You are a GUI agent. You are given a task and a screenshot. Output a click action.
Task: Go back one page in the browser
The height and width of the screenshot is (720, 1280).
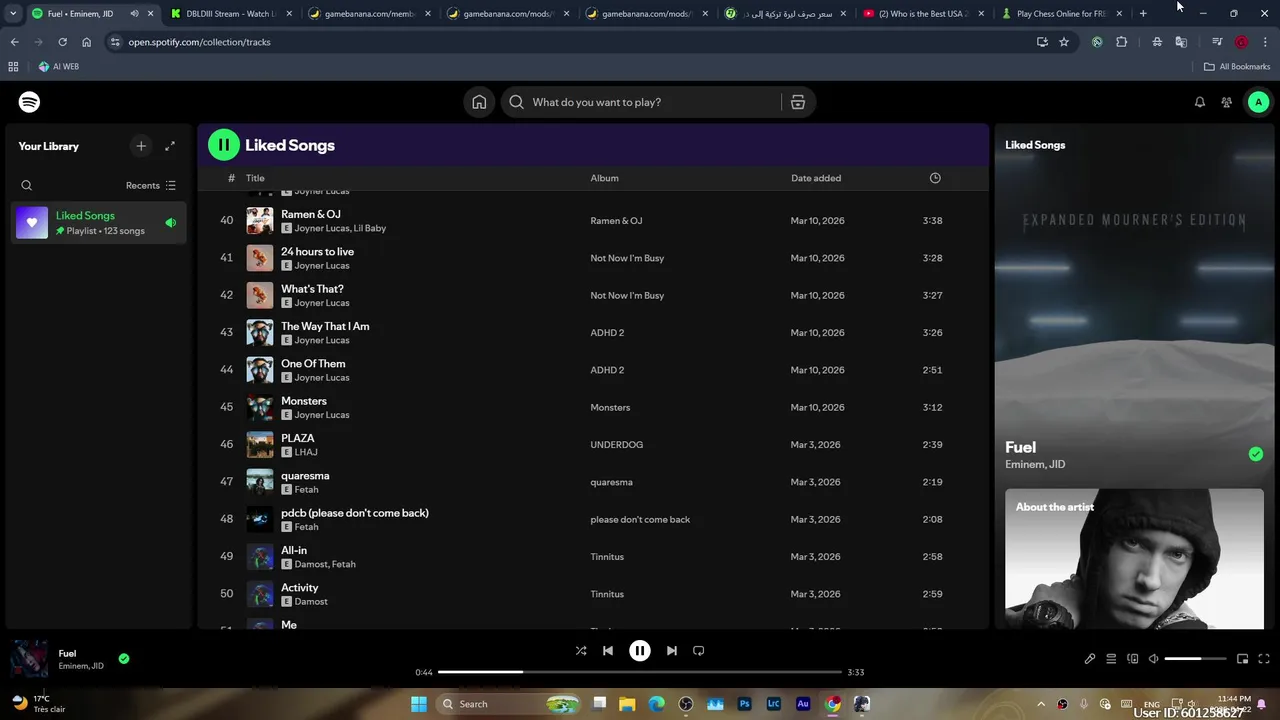tap(14, 42)
